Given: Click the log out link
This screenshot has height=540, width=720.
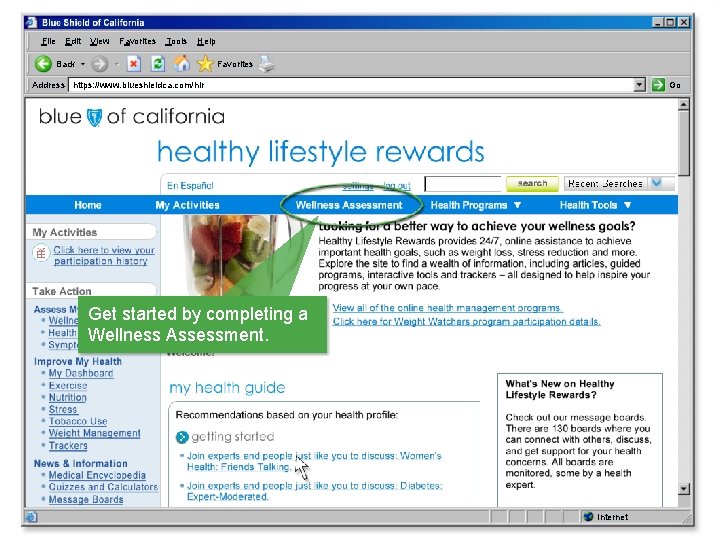Looking at the screenshot, I should pyautogui.click(x=397, y=186).
